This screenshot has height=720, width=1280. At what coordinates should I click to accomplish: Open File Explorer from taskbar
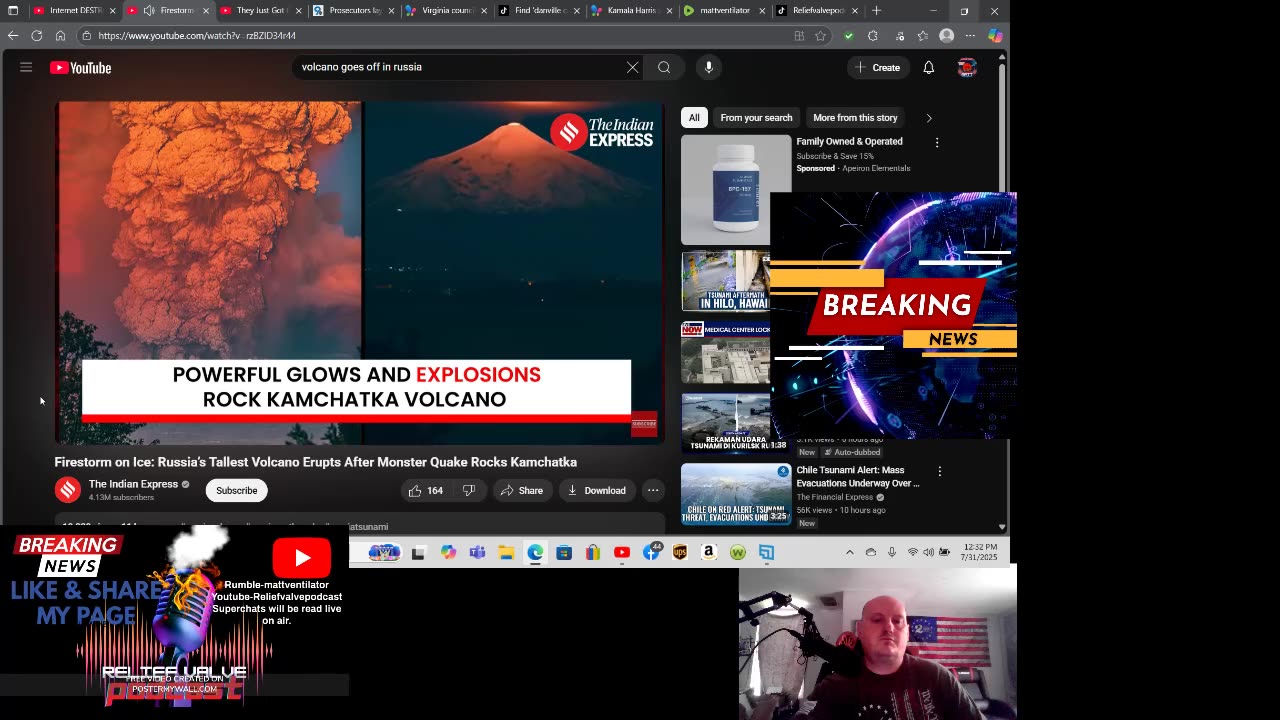[x=506, y=552]
